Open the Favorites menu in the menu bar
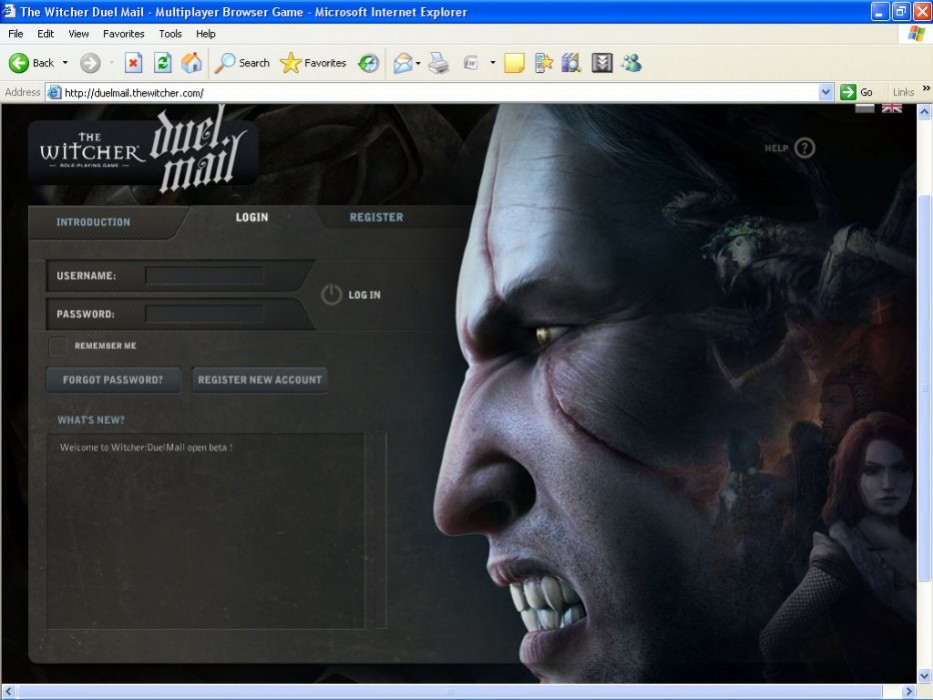 (x=124, y=34)
